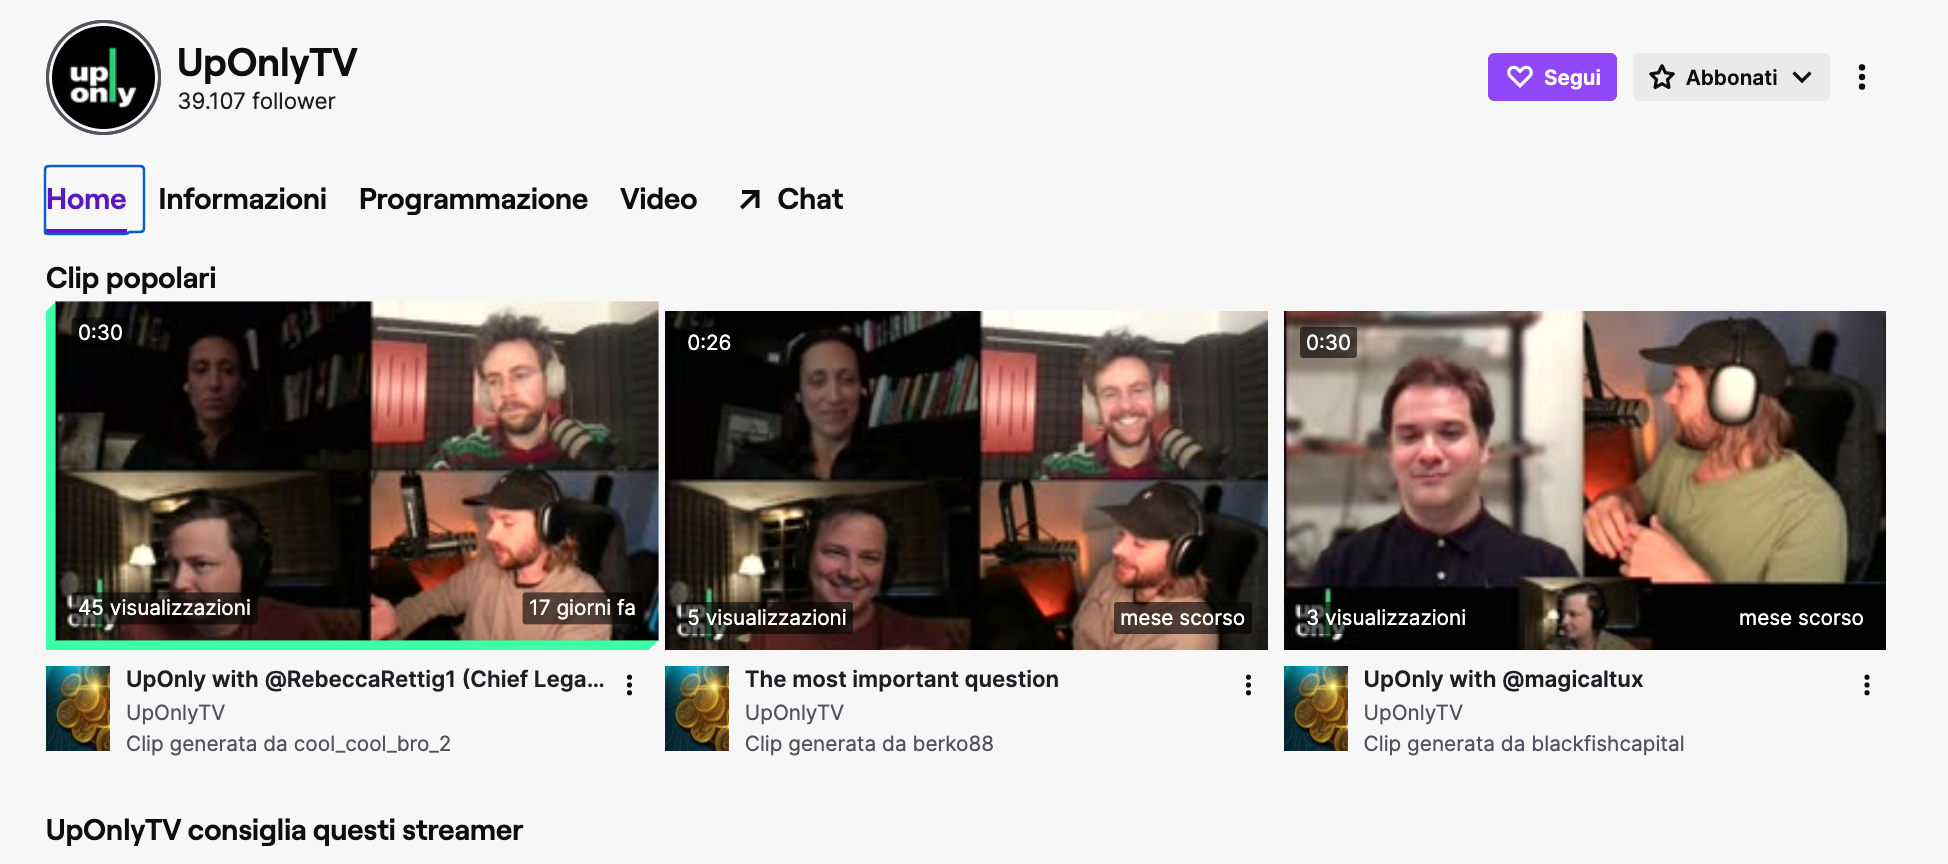Switch to the Informazioni tab

pos(242,199)
